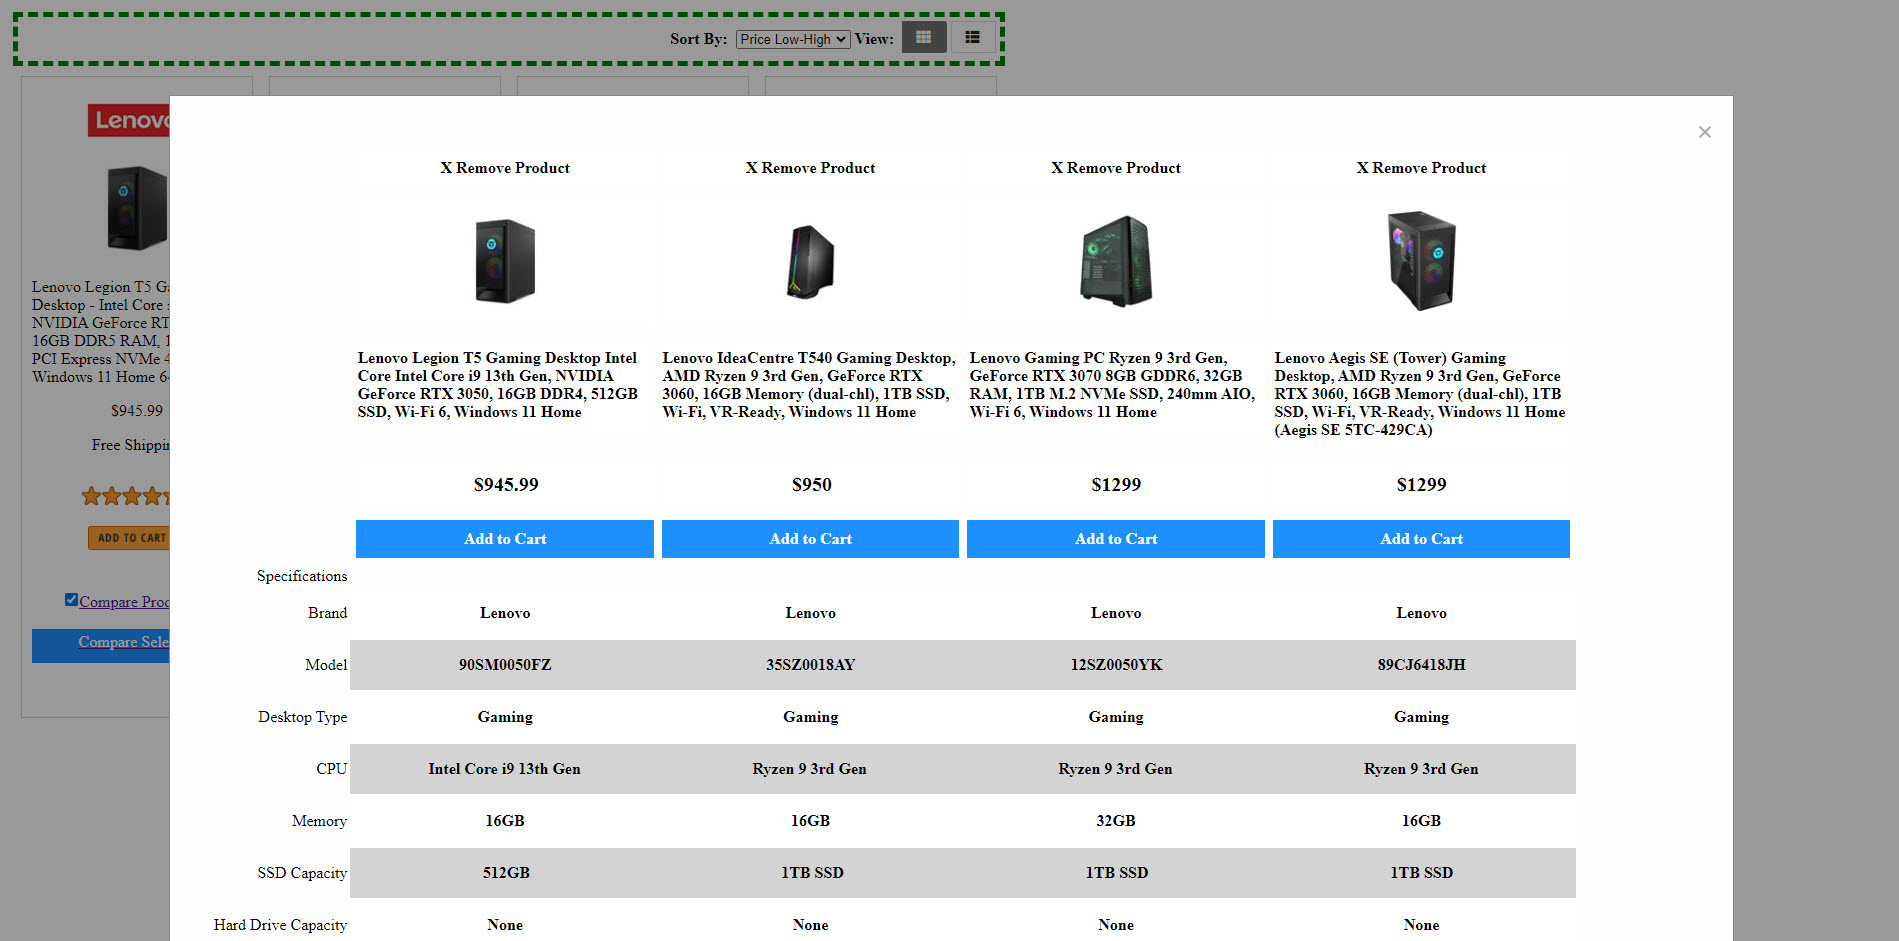Image resolution: width=1899 pixels, height=941 pixels.
Task: Close the product comparison popup
Action: 1704,132
